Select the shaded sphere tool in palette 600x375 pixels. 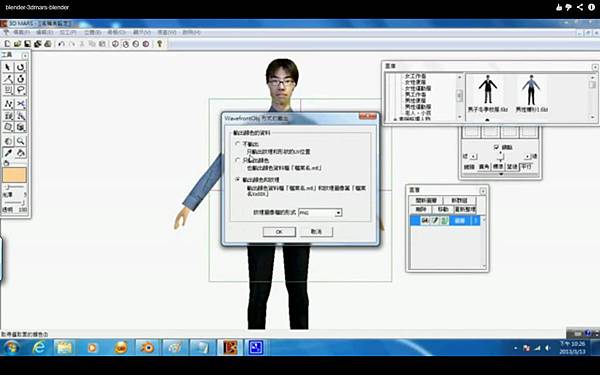(8, 141)
